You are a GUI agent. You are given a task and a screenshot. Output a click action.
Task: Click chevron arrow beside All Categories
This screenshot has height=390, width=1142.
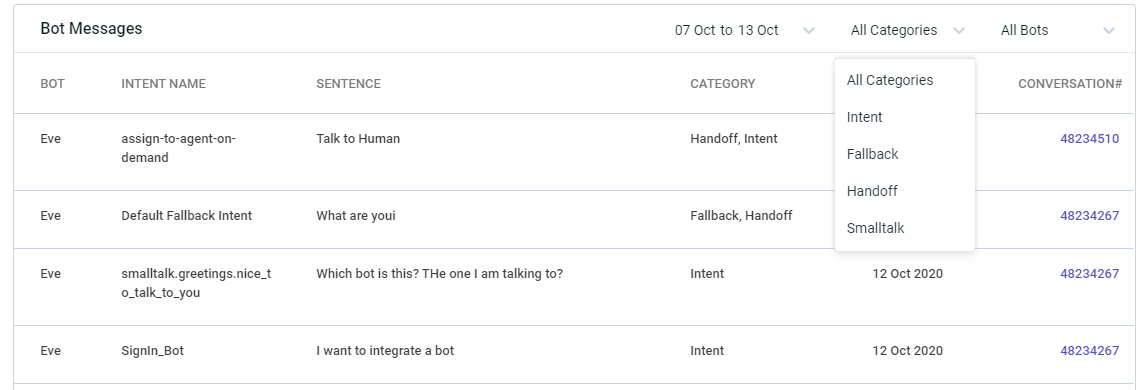click(x=958, y=31)
